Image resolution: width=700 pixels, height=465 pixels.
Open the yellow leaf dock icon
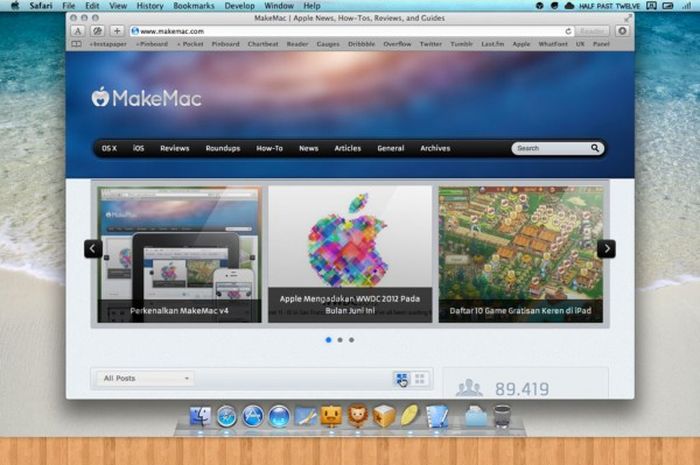point(410,415)
